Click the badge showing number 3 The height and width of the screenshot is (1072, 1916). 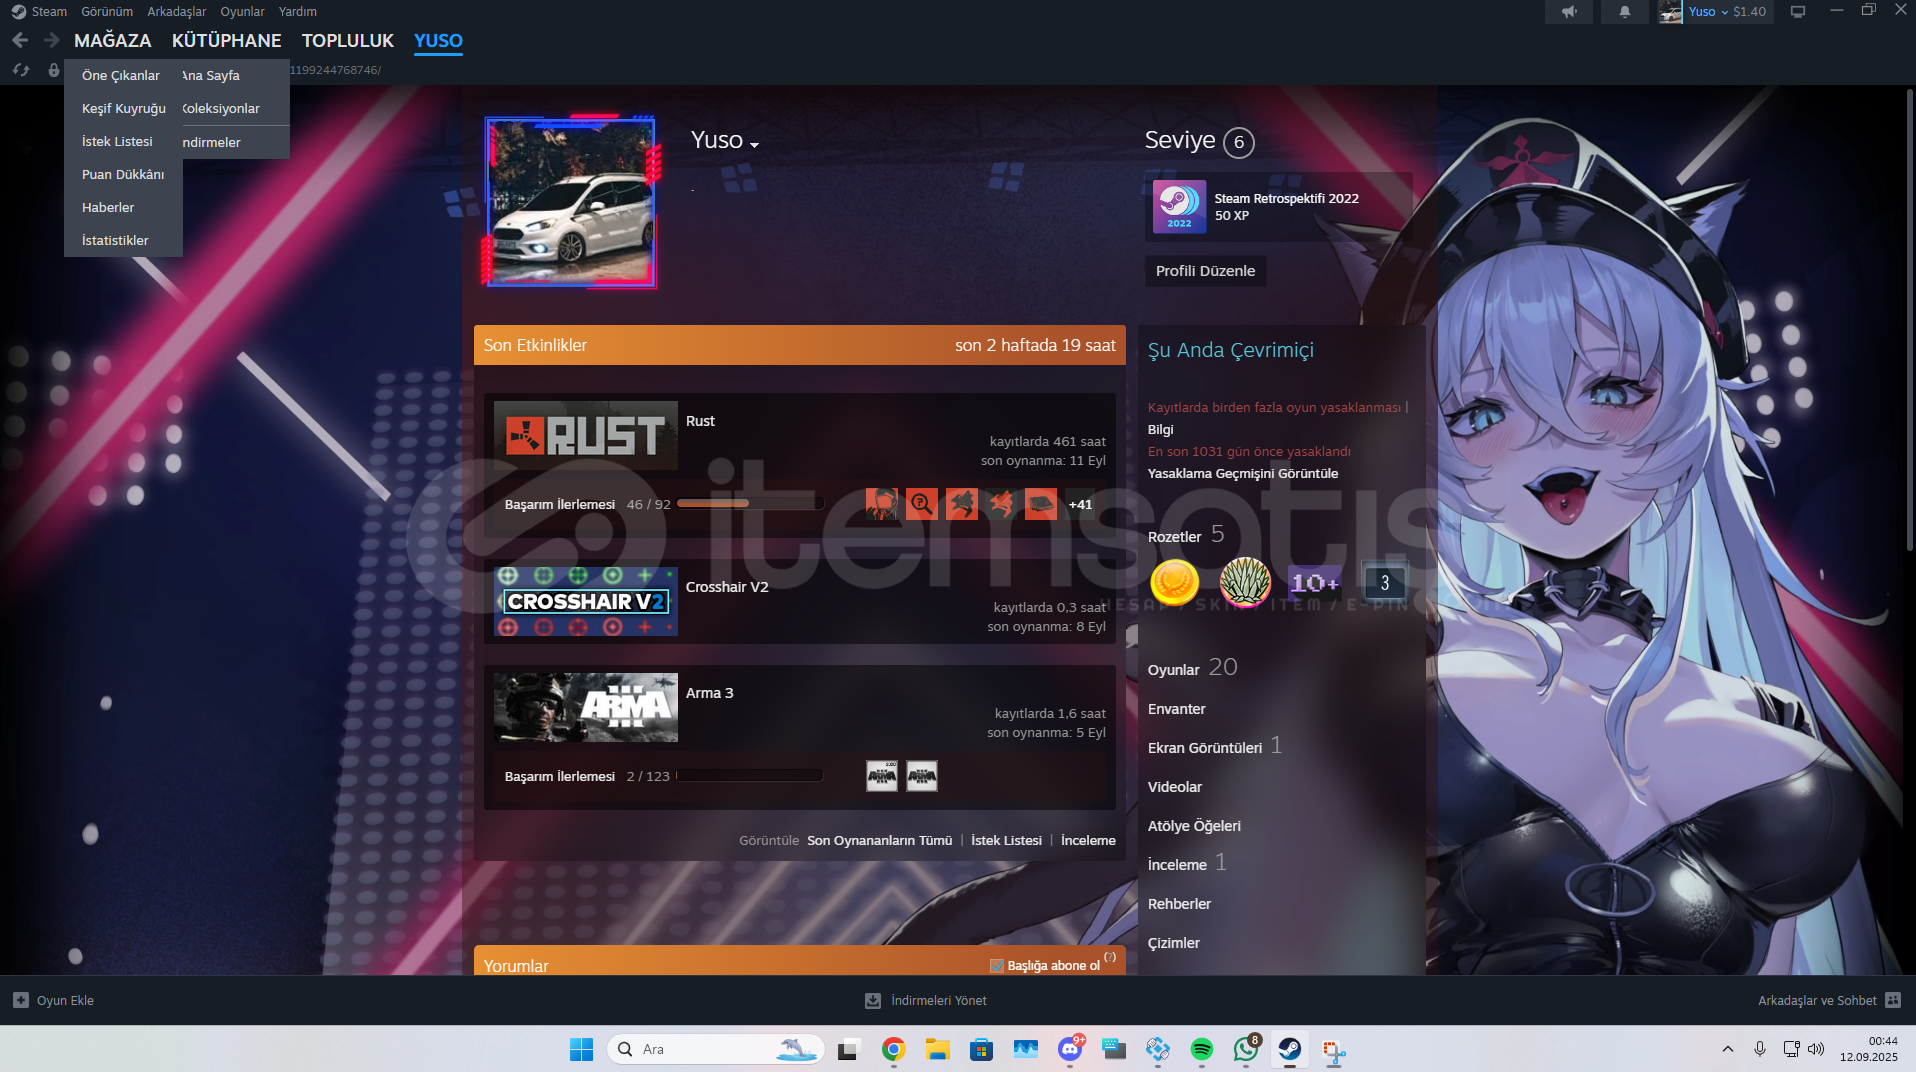pos(1385,582)
